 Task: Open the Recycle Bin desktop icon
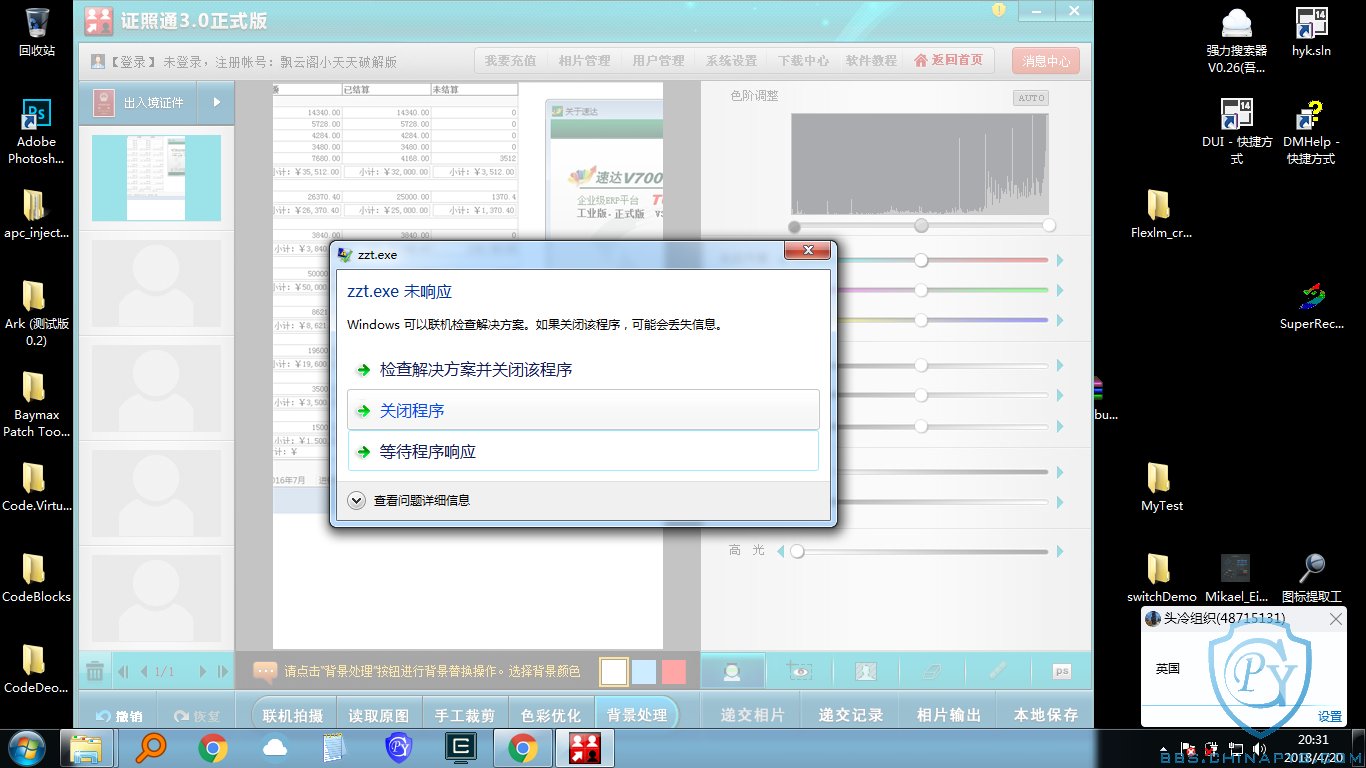[x=37, y=32]
